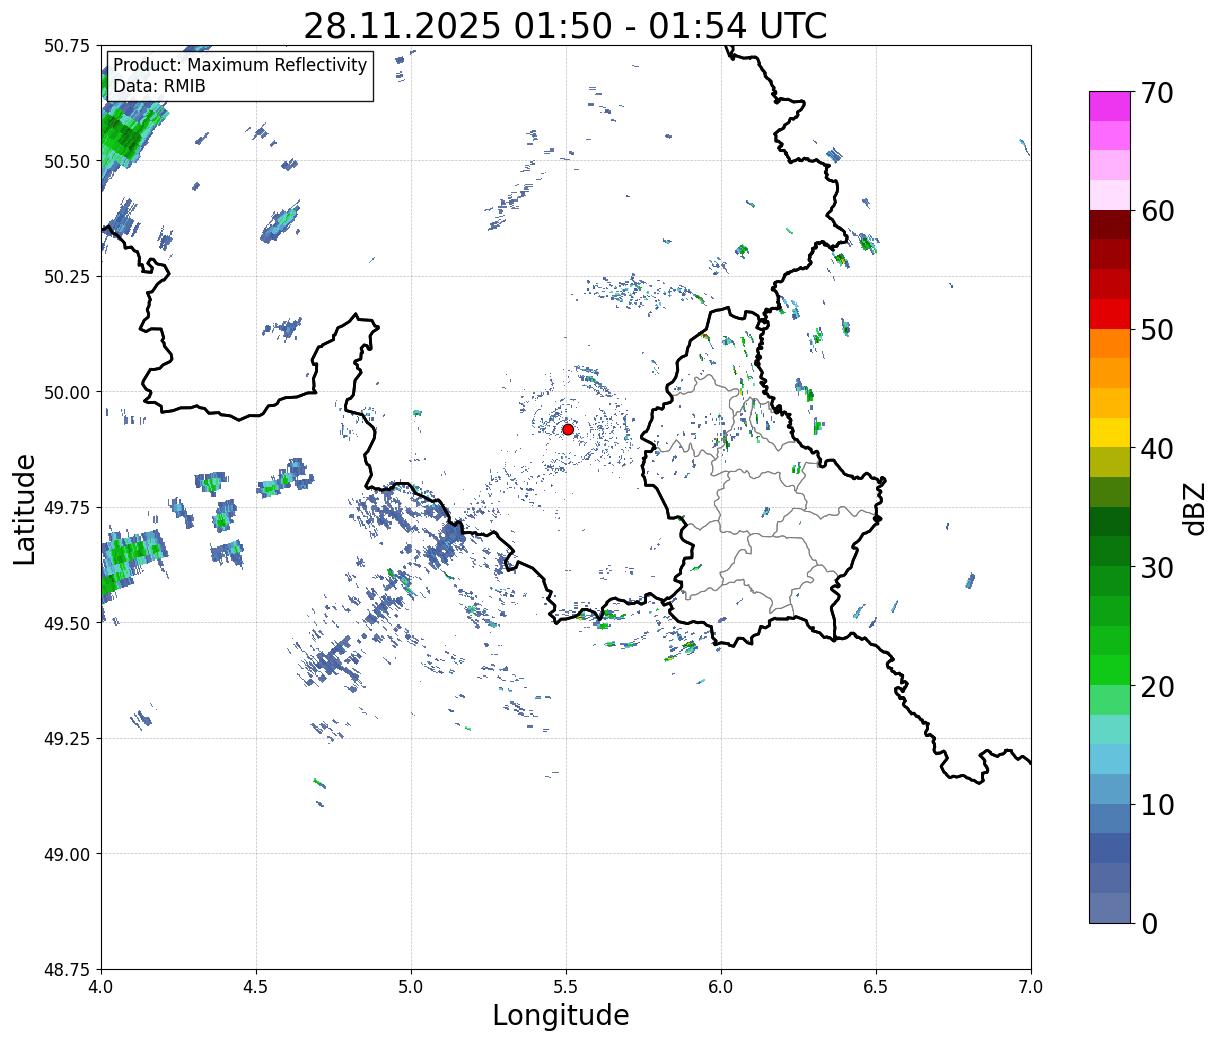This screenshot has width=1219, height=1040.
Task: Click the 6.5 longitude tick label
Action: coord(876,987)
